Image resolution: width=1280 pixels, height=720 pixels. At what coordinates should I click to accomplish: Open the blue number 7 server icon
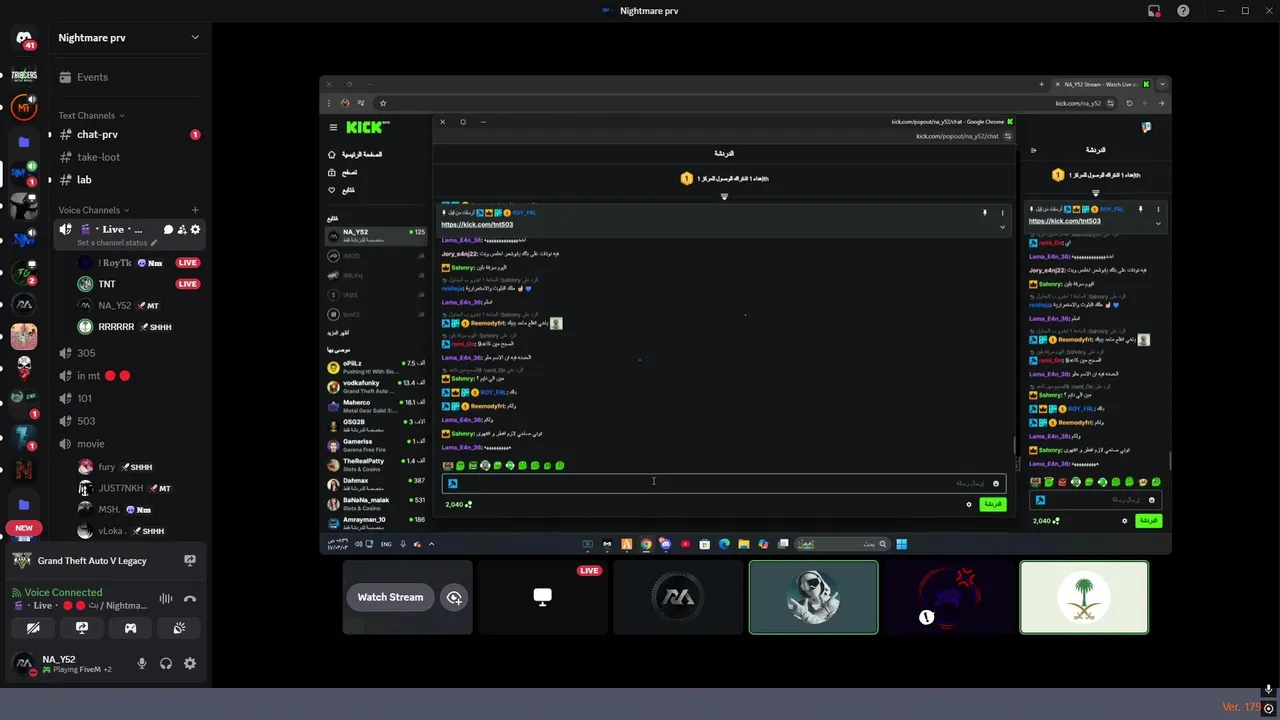coord(24,435)
